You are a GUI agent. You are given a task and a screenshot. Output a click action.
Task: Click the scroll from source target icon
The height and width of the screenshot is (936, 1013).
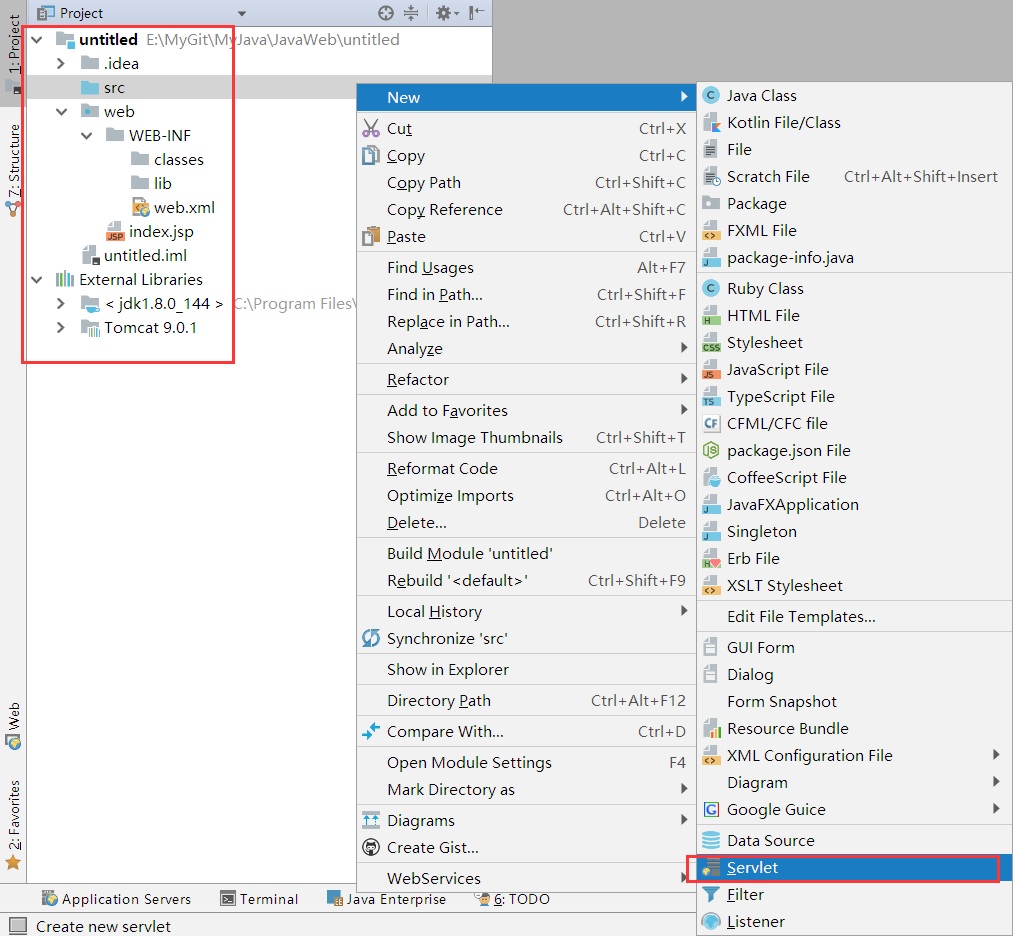[x=386, y=13]
